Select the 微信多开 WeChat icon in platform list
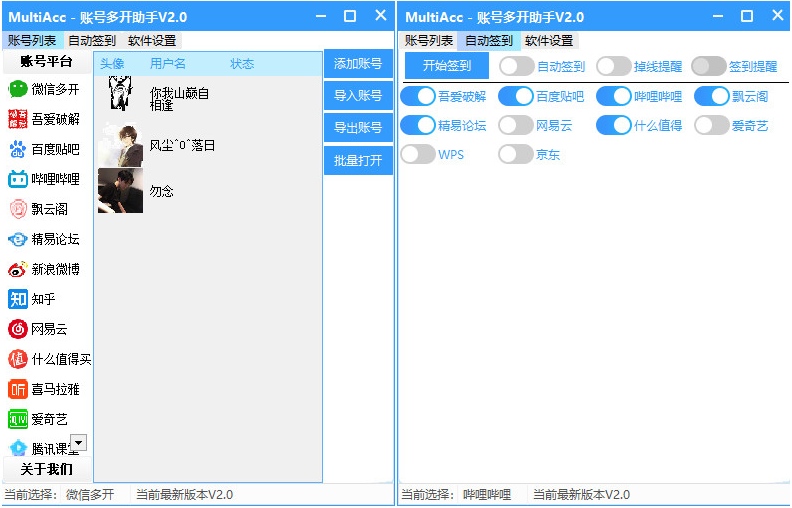 18,89
